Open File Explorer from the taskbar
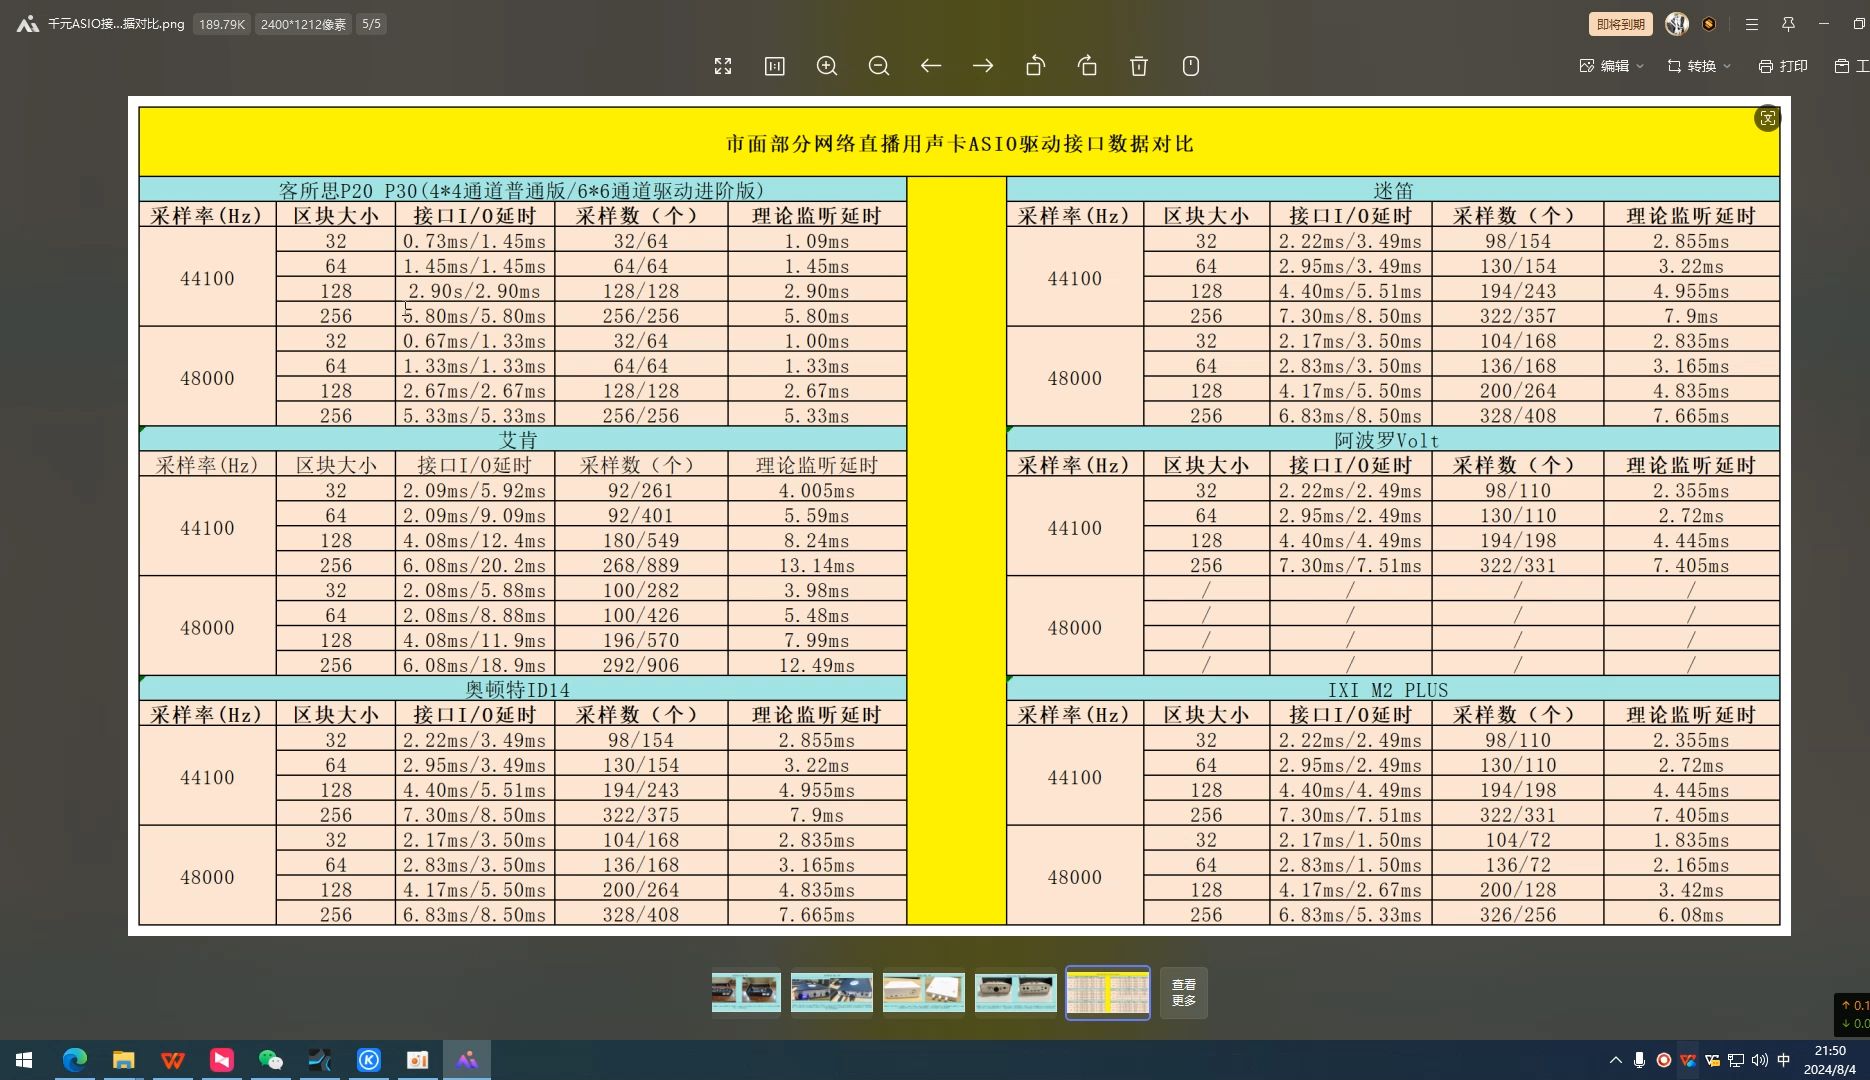 coord(123,1060)
